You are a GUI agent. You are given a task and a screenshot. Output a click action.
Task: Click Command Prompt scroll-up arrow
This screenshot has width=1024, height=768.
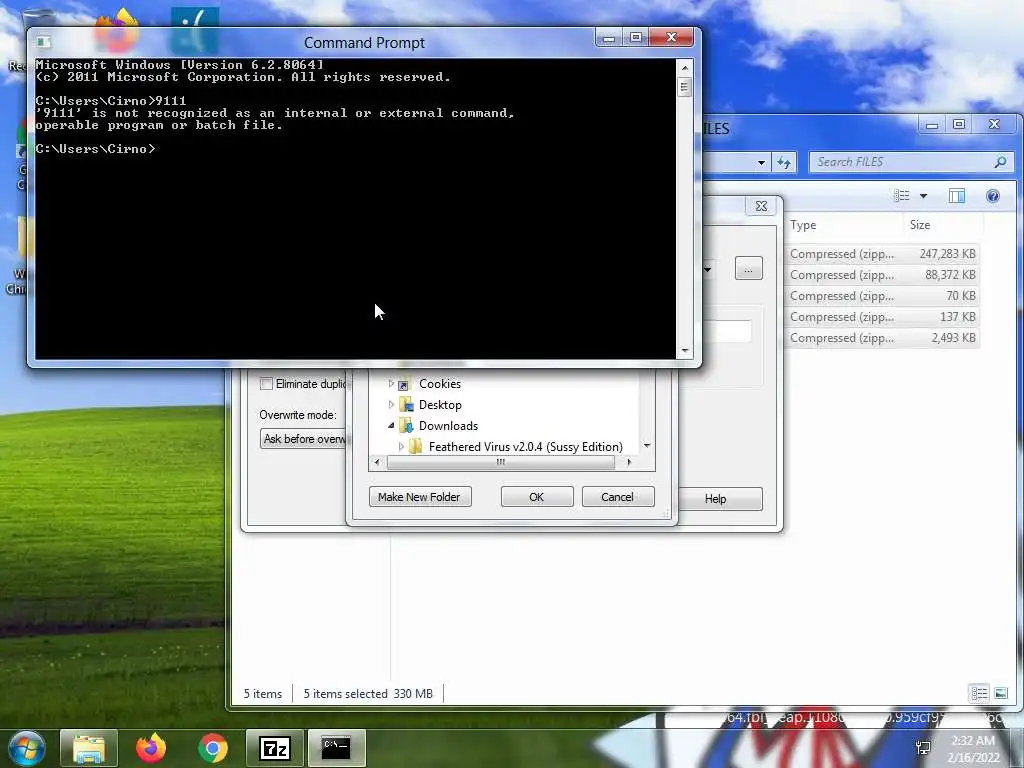684,68
